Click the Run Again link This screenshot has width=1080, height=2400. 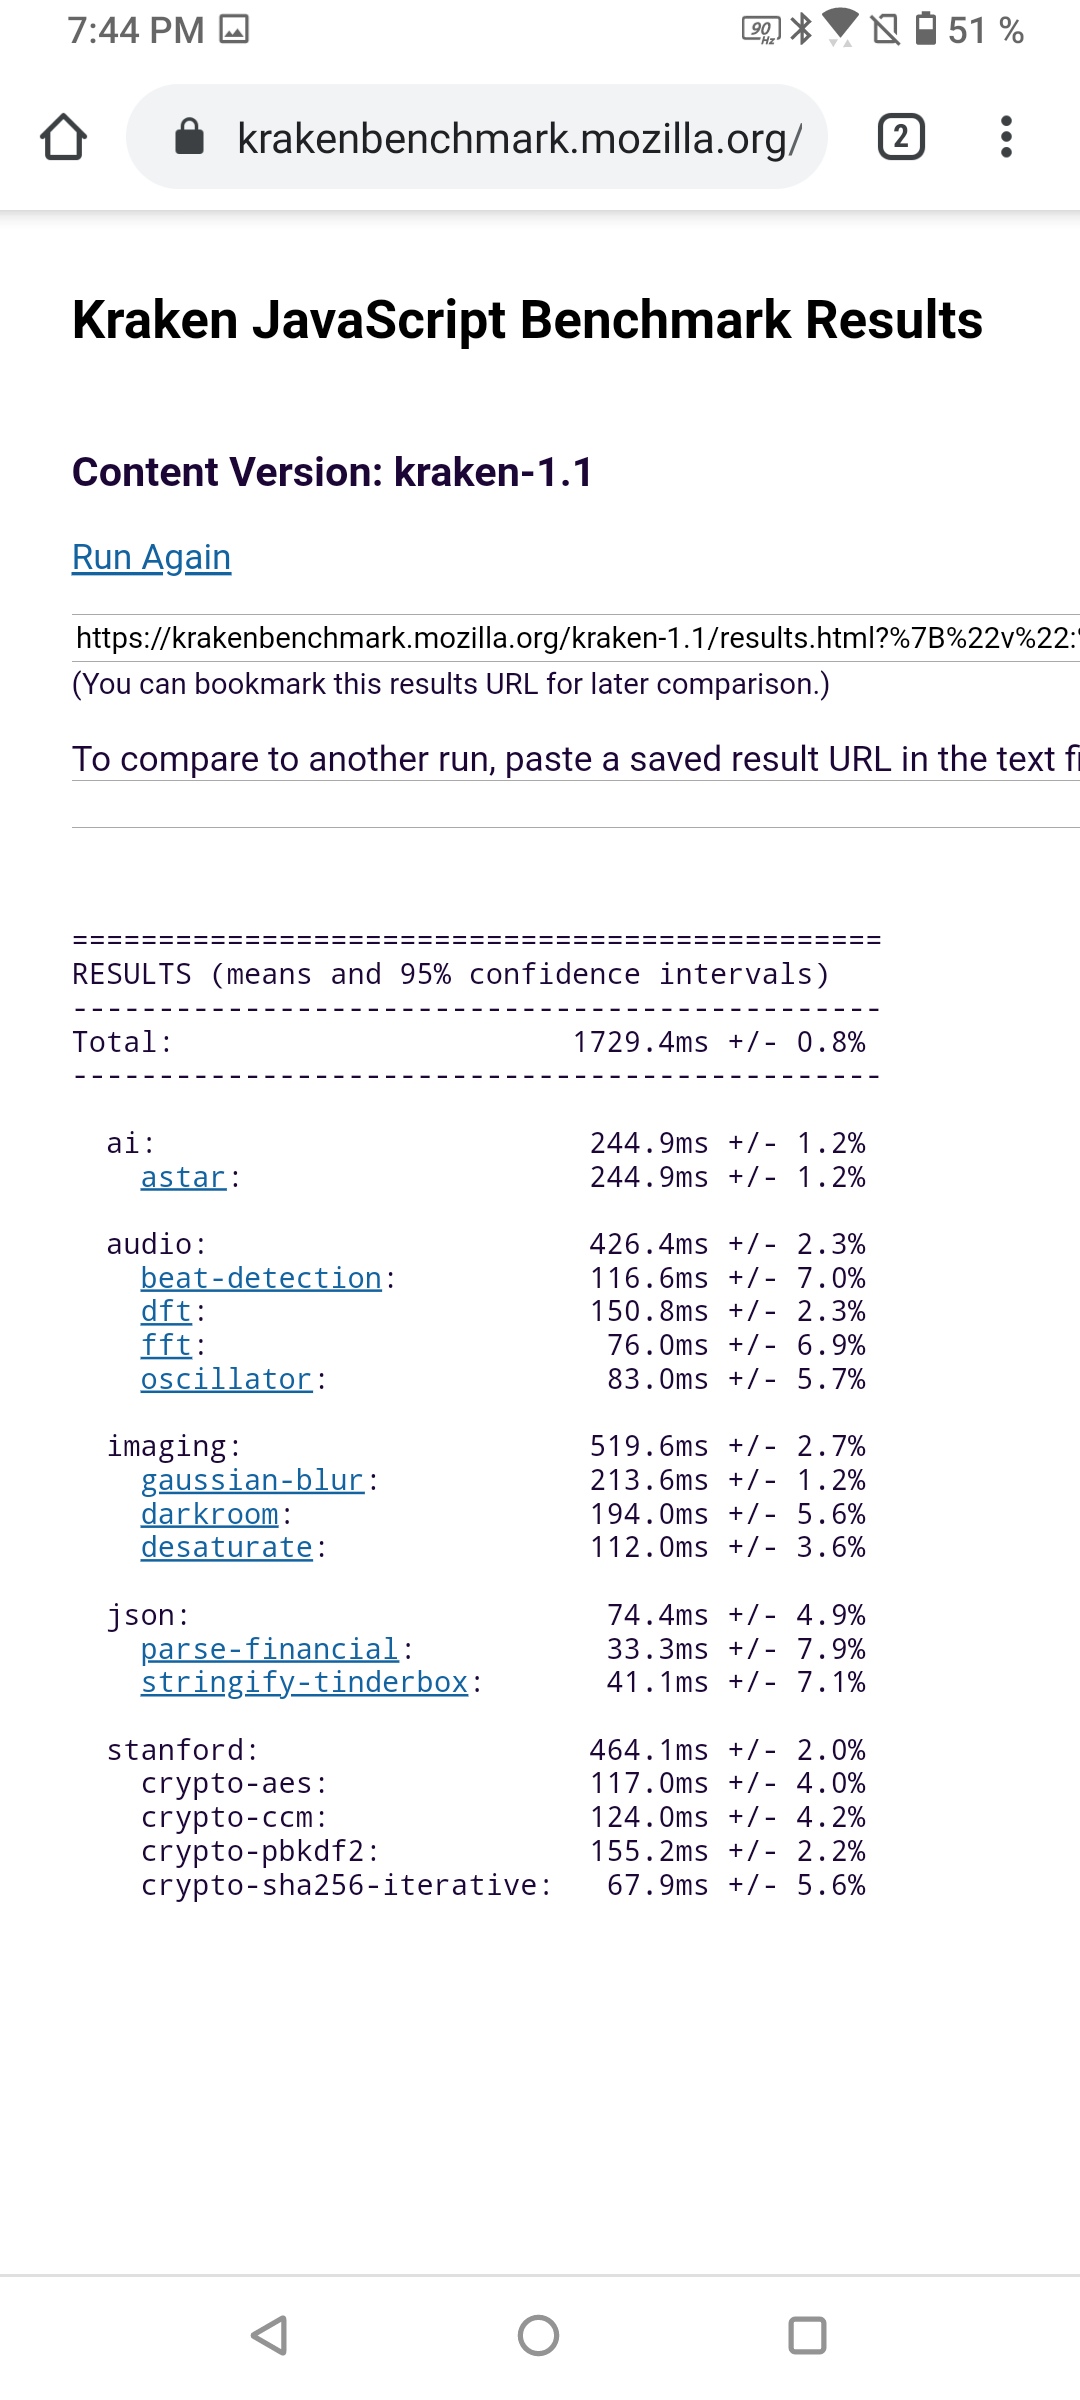pos(151,557)
